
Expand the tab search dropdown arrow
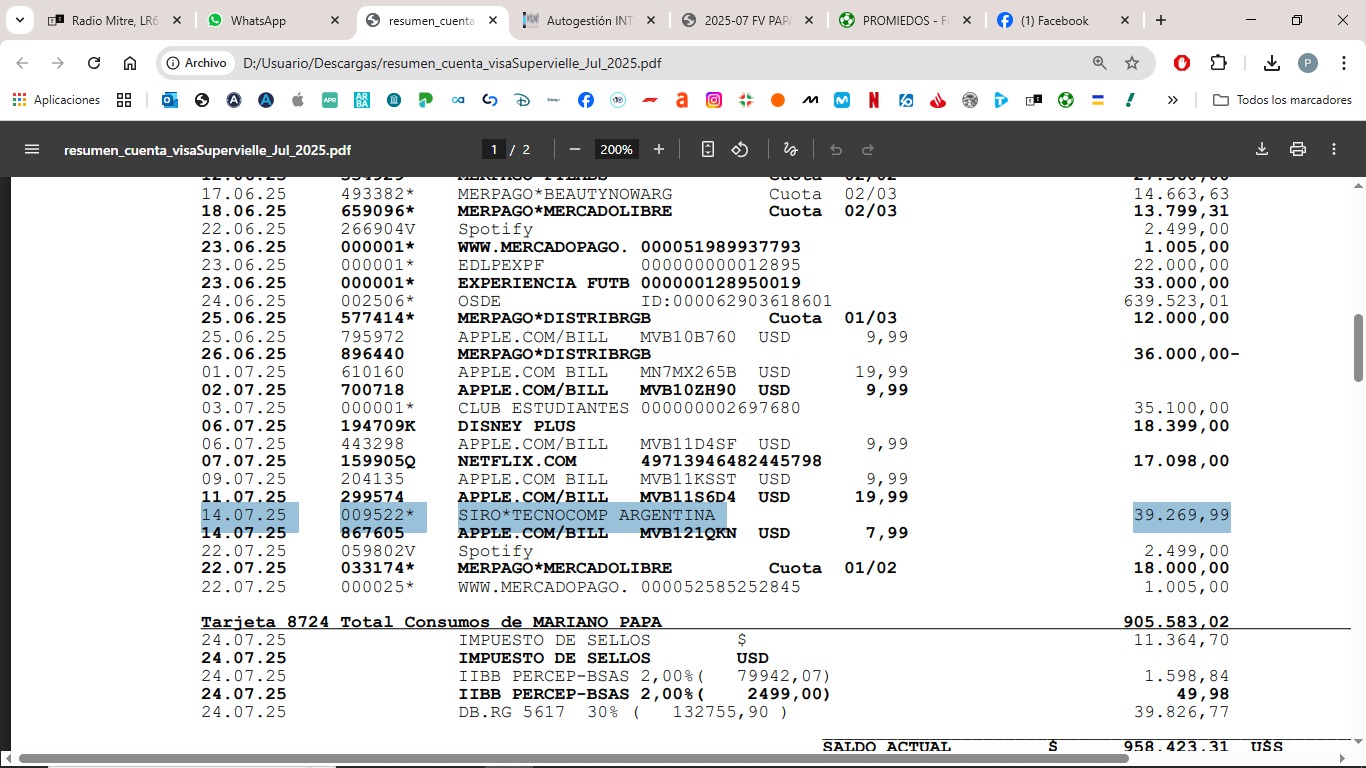pos(19,20)
